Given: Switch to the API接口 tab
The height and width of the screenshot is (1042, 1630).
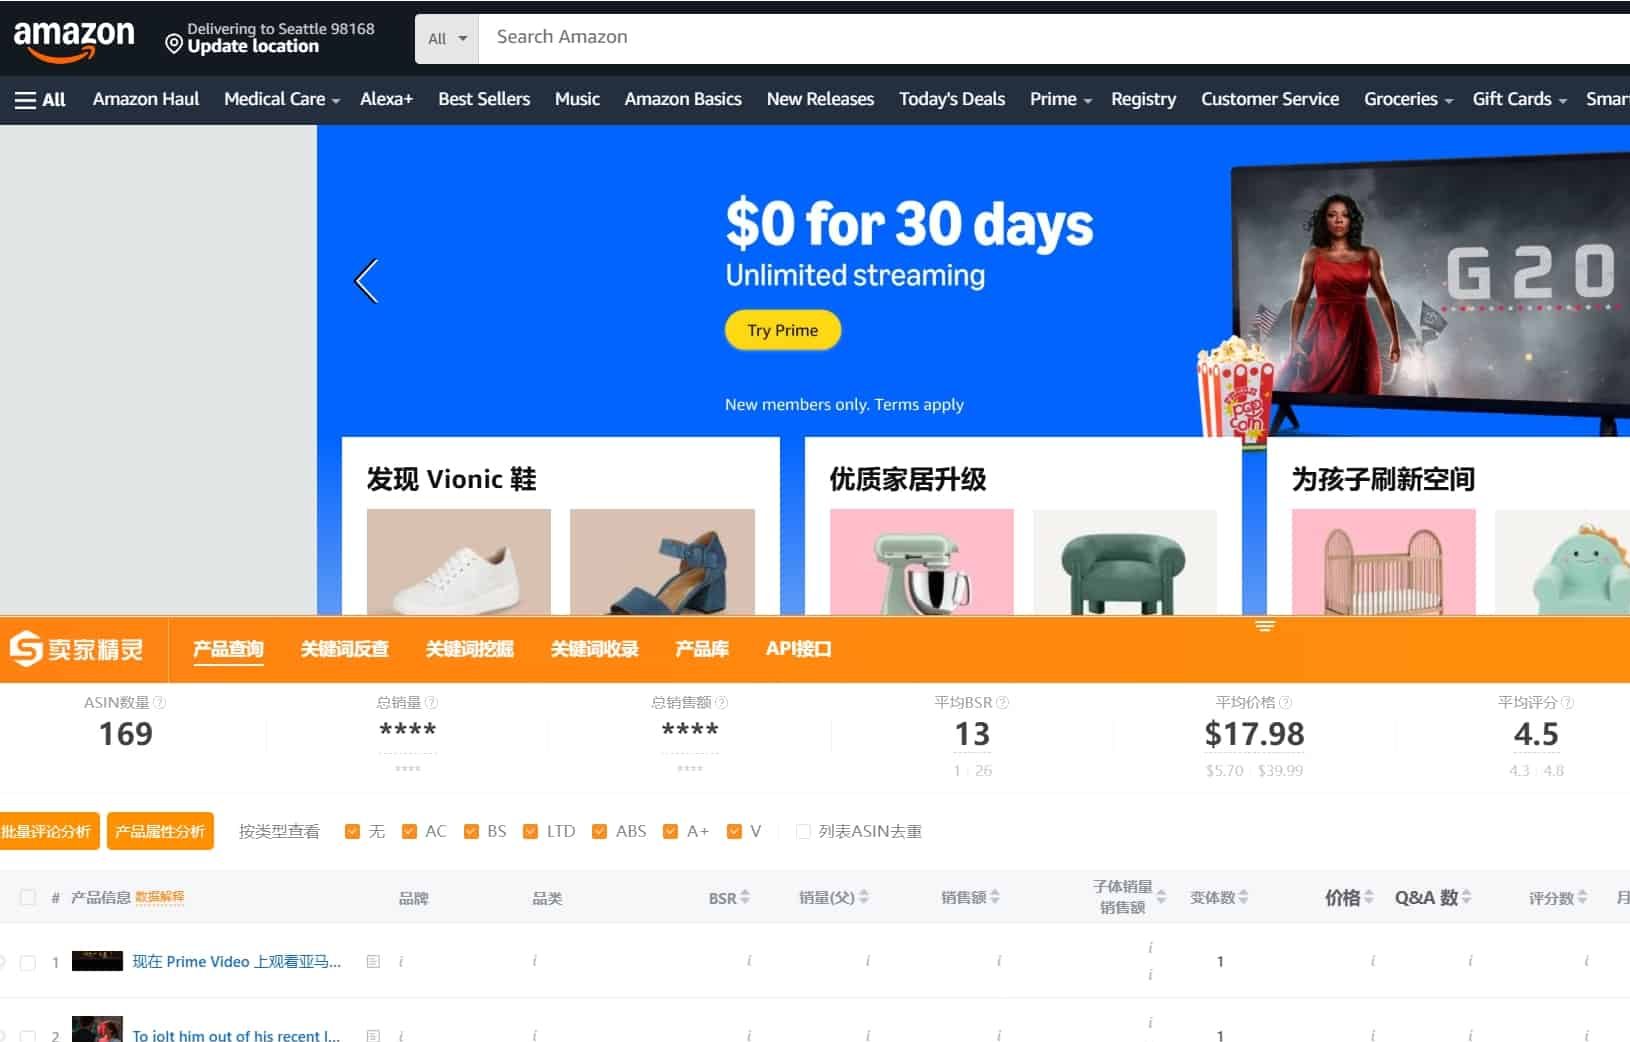Looking at the screenshot, I should click(x=798, y=649).
